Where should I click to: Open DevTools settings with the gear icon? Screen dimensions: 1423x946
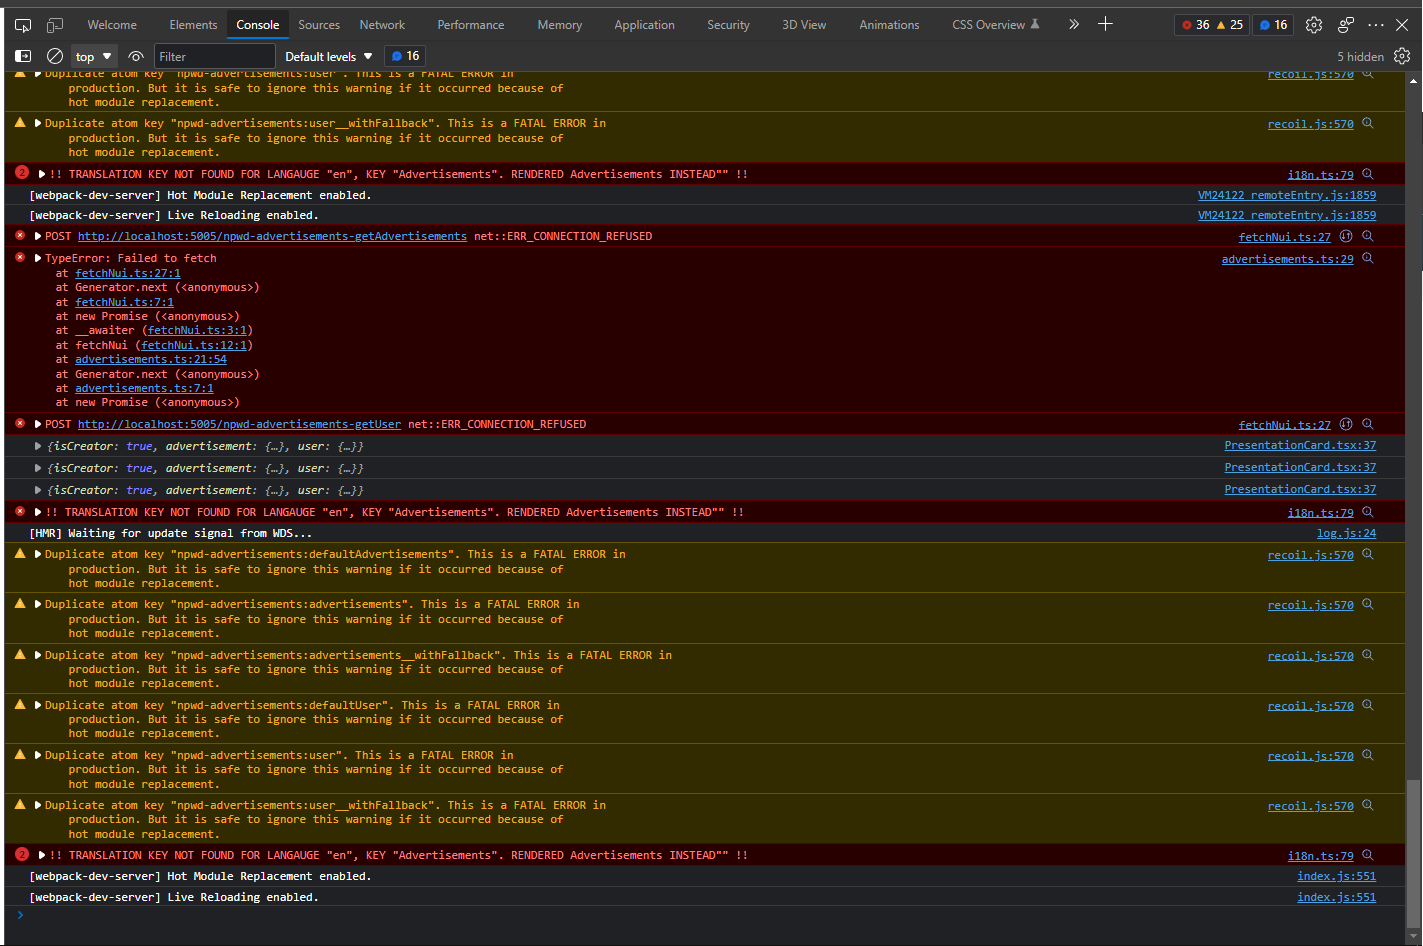(1314, 24)
